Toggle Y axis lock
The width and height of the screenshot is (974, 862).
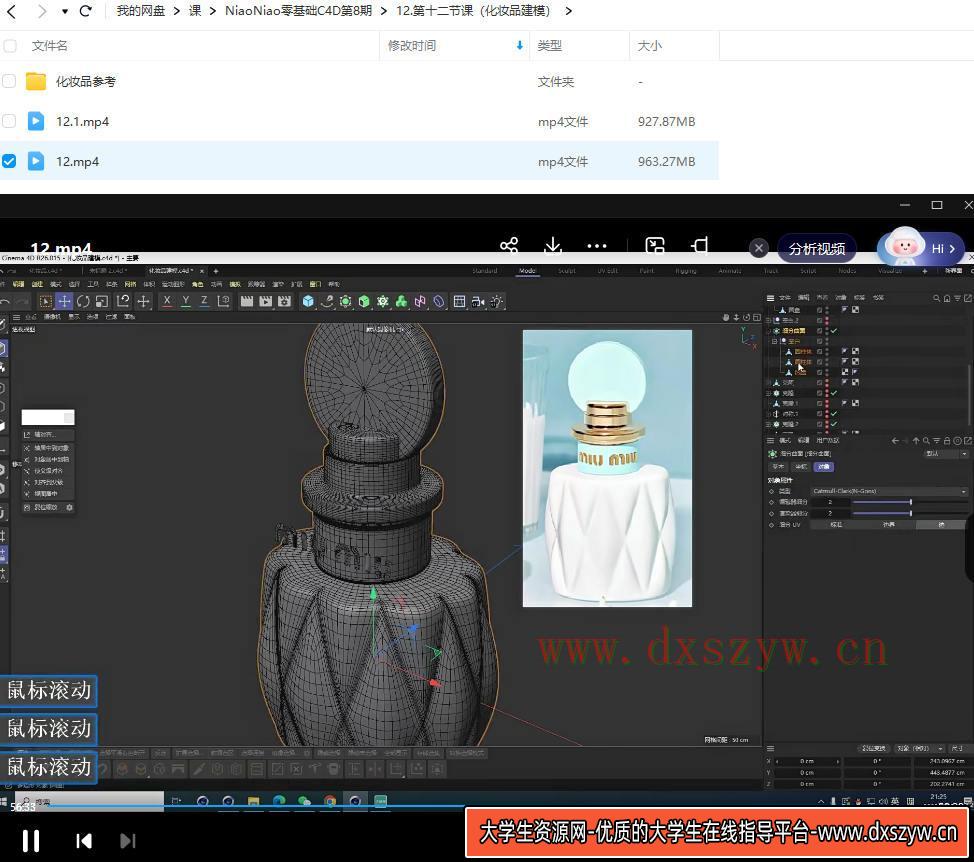click(x=186, y=302)
